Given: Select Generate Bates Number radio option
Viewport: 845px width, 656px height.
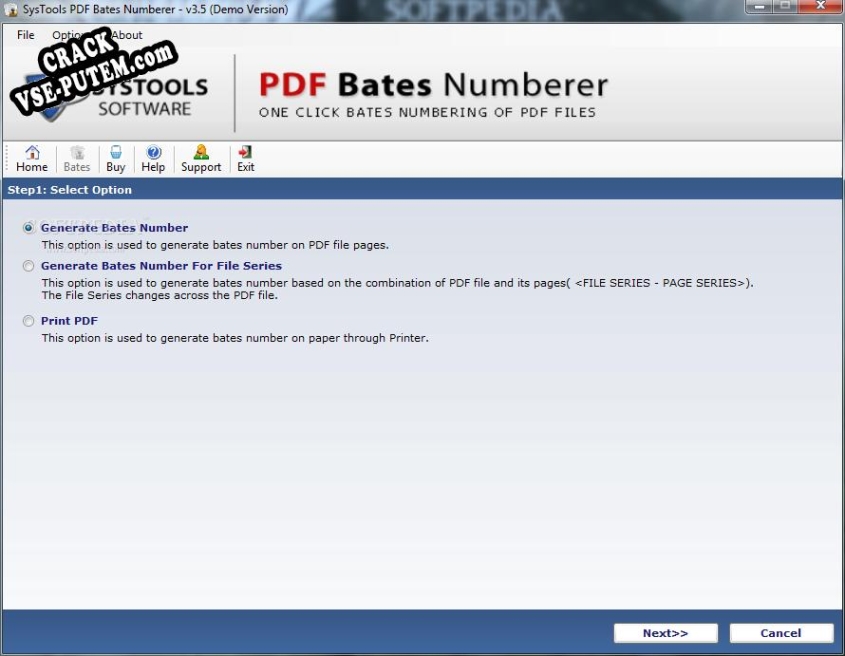Looking at the screenshot, I should pos(29,228).
